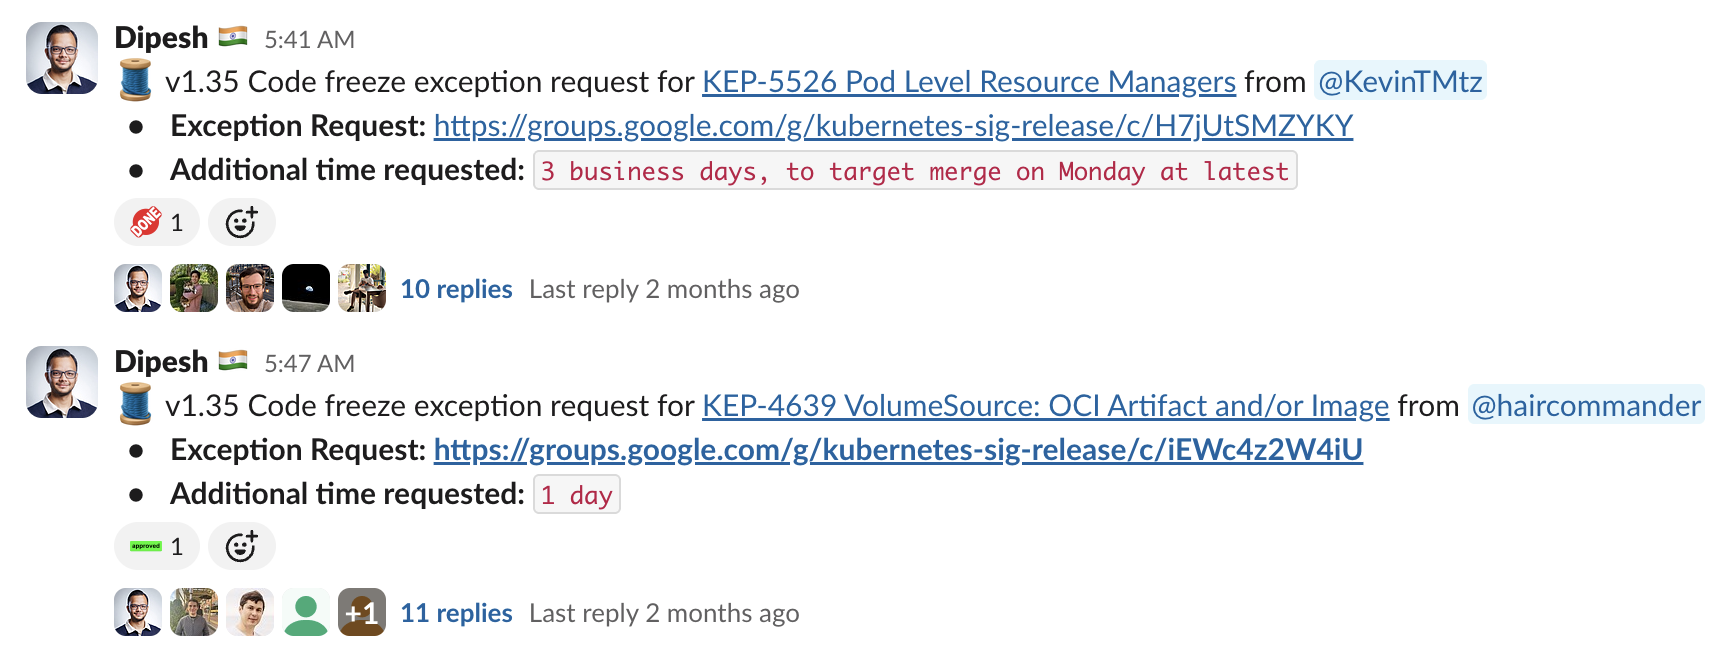Open the 5:47 AM message timestamp

(309, 364)
